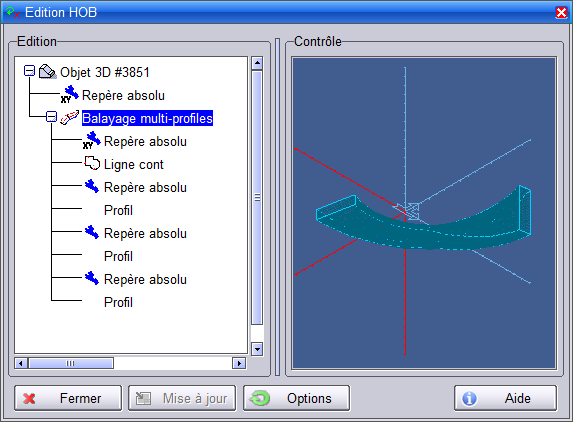Click the Balayage multi-profiles sweep icon

tap(69, 118)
